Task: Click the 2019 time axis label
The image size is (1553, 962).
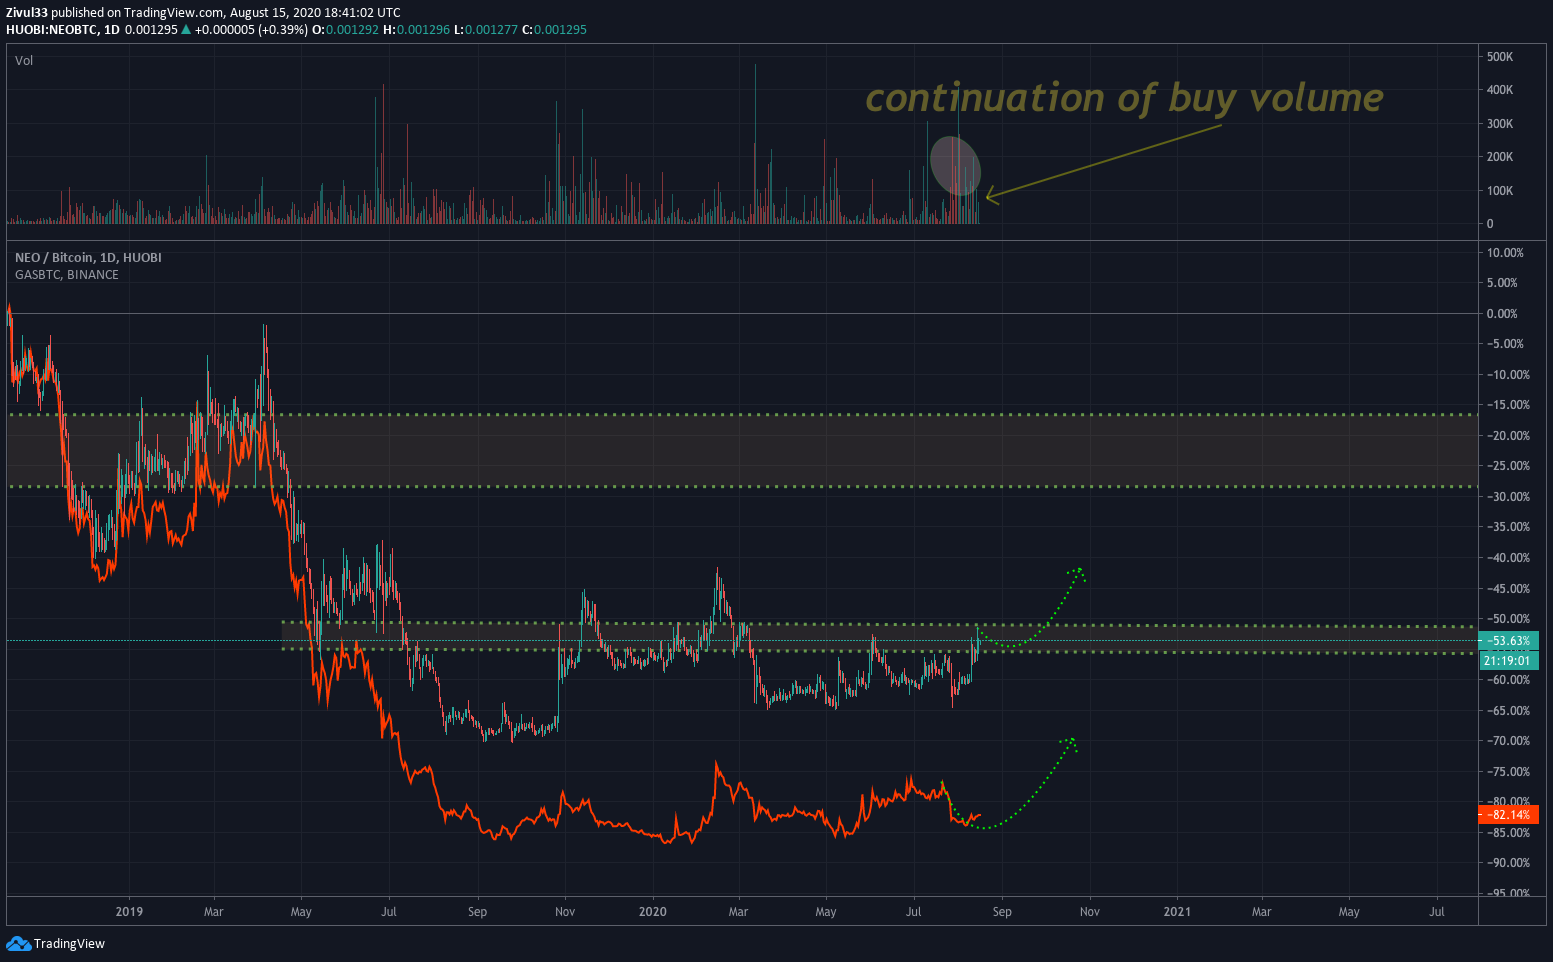Action: pyautogui.click(x=129, y=912)
